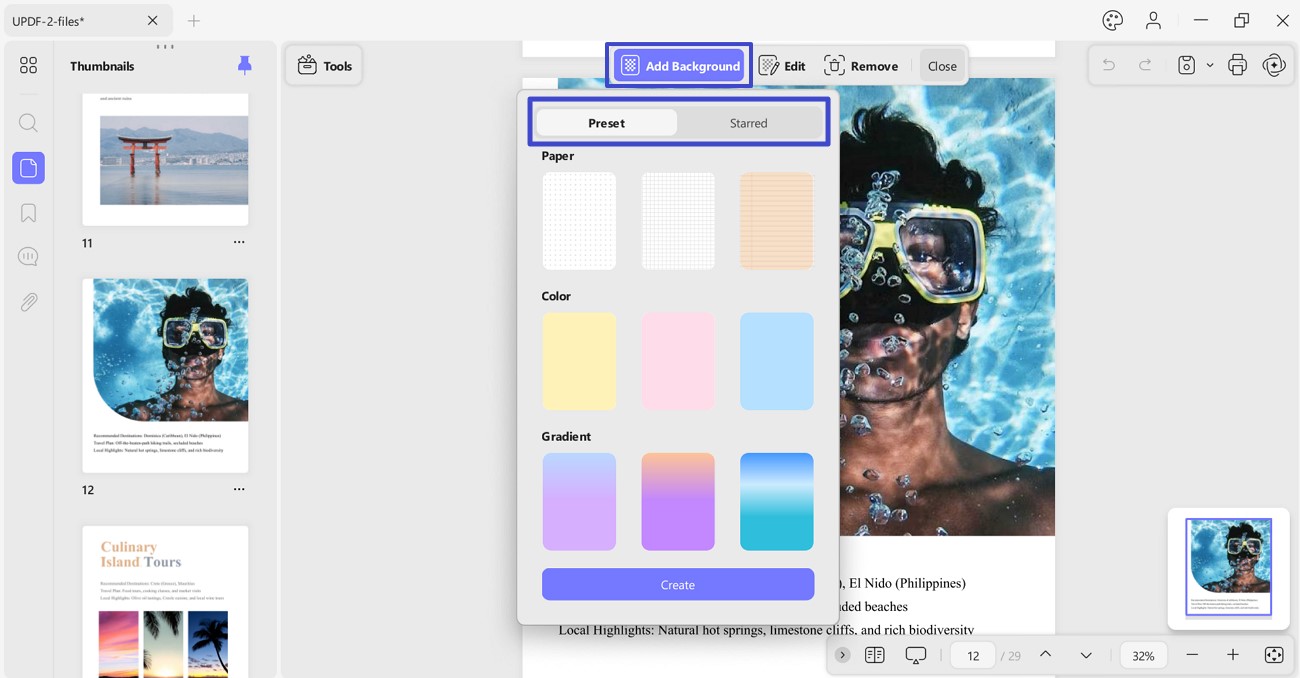Select the grid paper background preset
Screen dimensions: 1300x678
click(678, 221)
